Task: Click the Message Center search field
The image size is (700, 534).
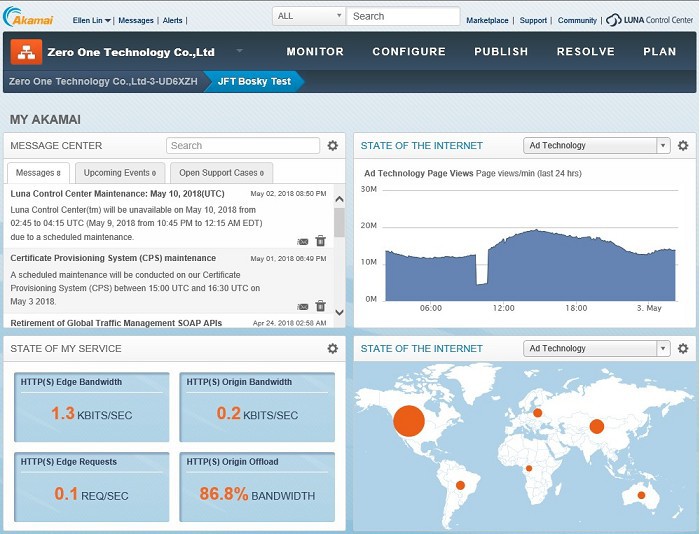Action: [x=243, y=146]
